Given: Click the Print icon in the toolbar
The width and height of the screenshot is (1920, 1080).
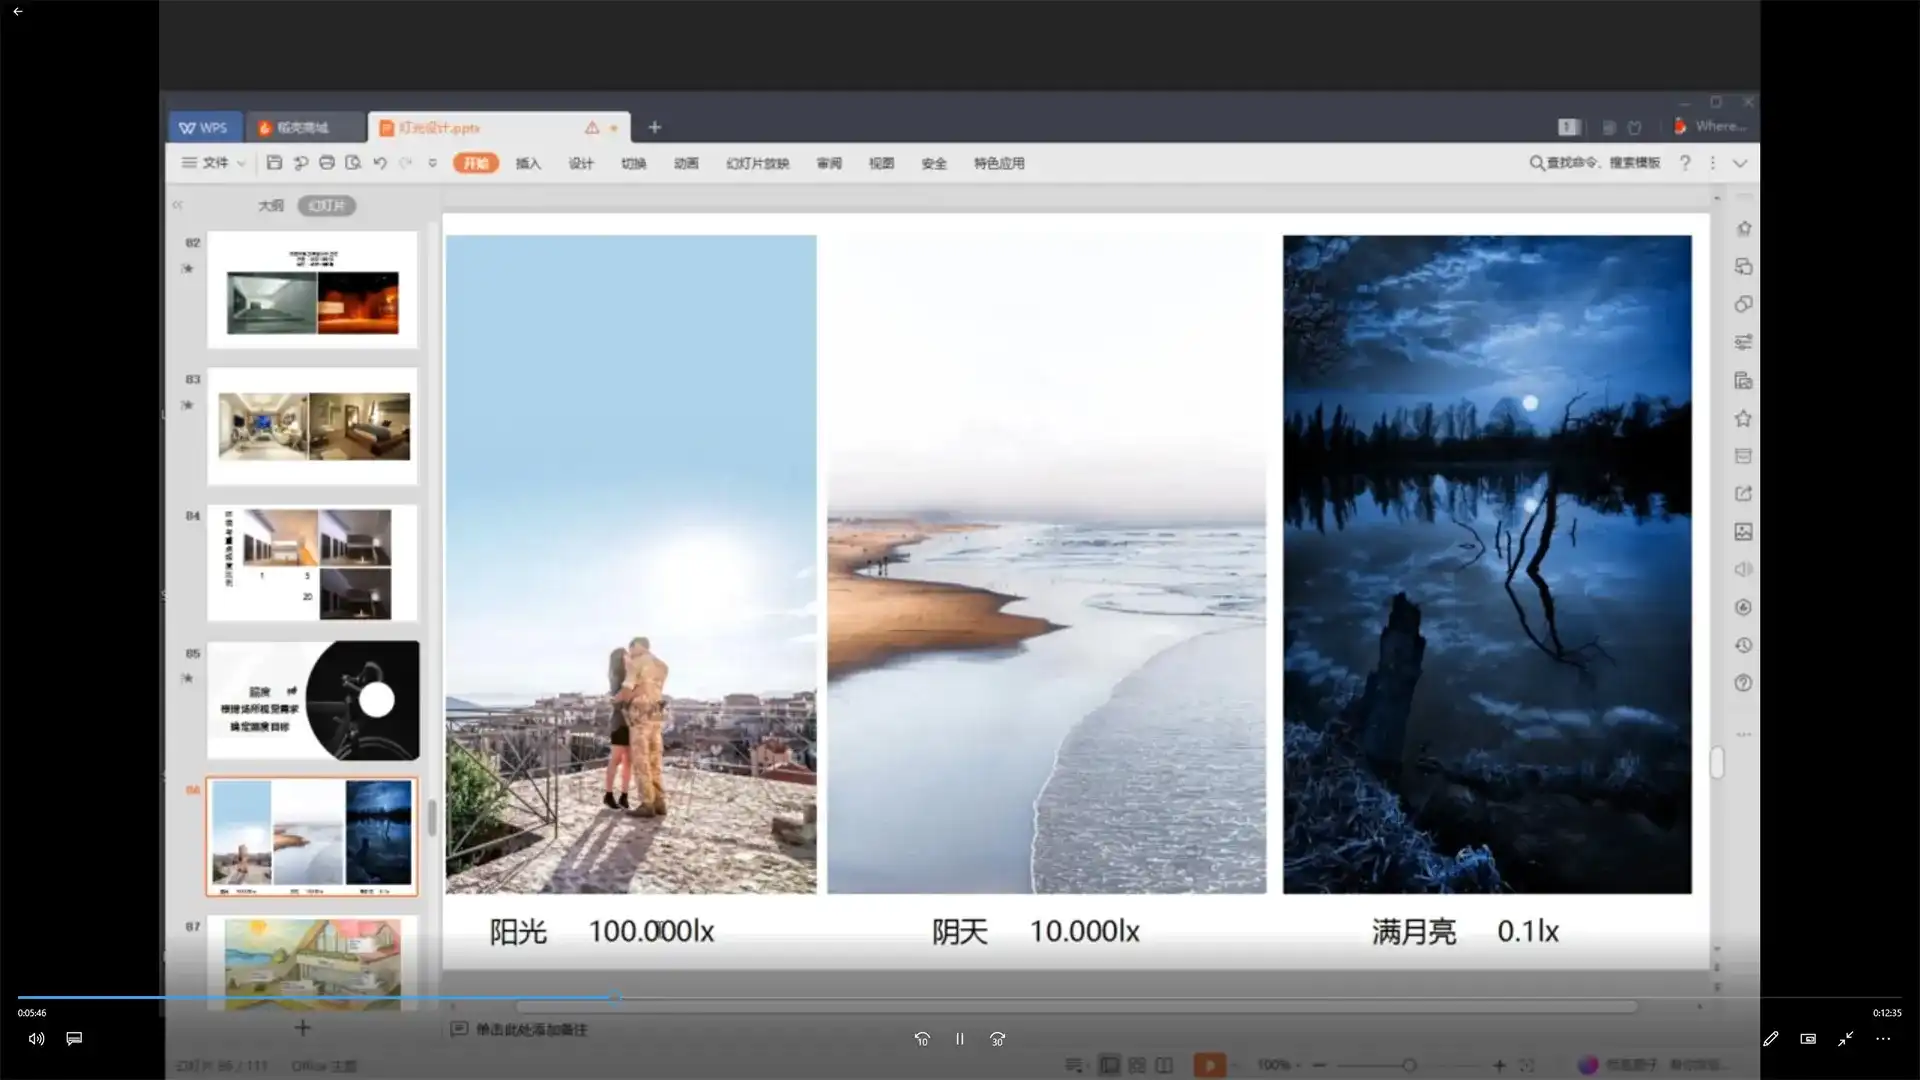Looking at the screenshot, I should pos(327,163).
